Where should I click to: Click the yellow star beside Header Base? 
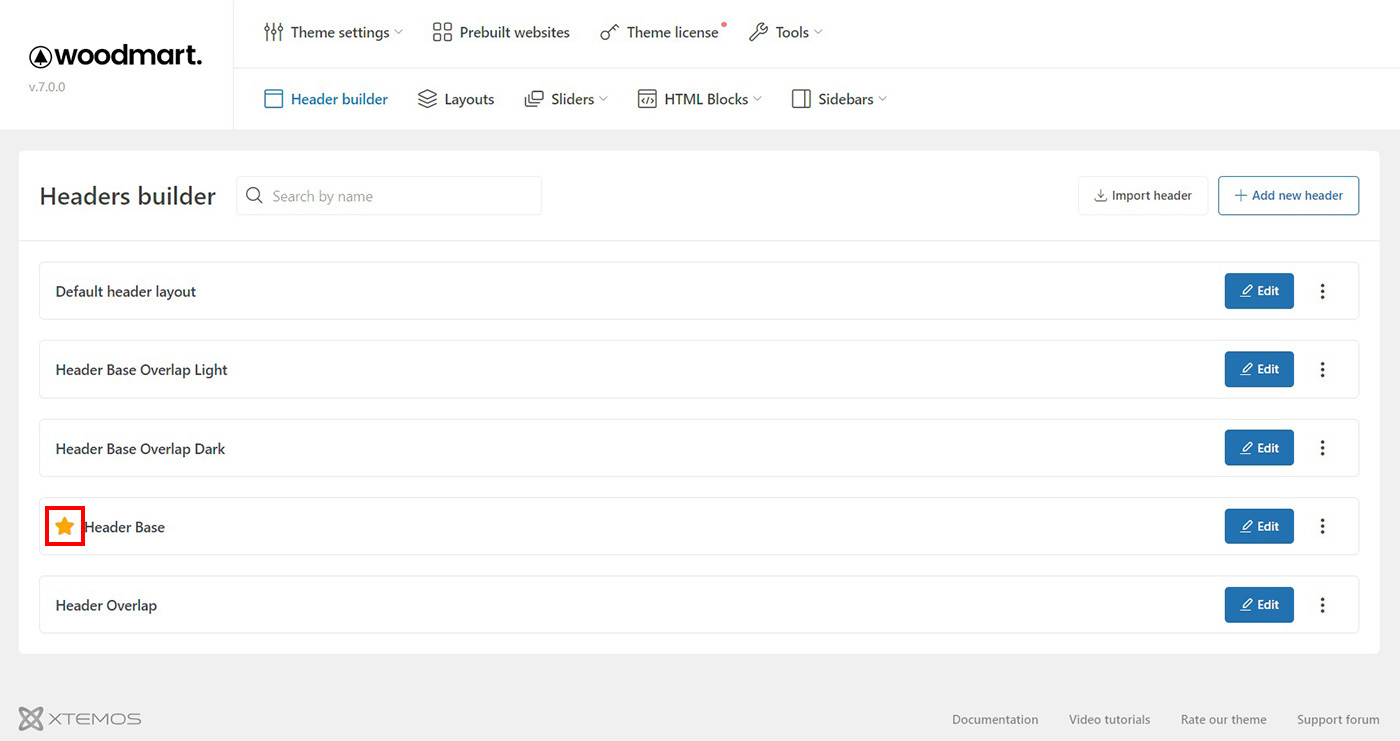click(65, 526)
